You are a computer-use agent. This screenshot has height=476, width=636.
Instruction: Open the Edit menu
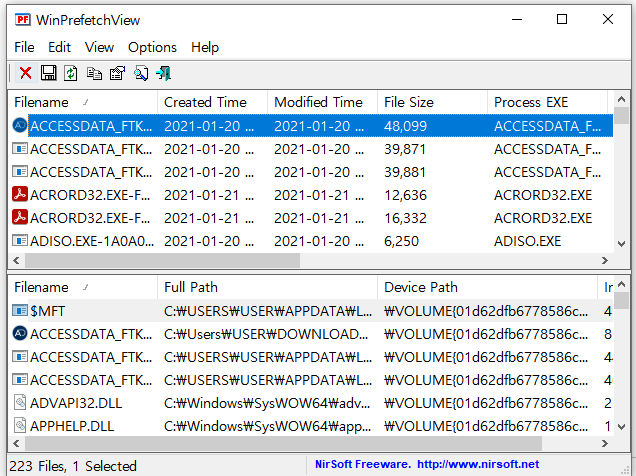59,47
